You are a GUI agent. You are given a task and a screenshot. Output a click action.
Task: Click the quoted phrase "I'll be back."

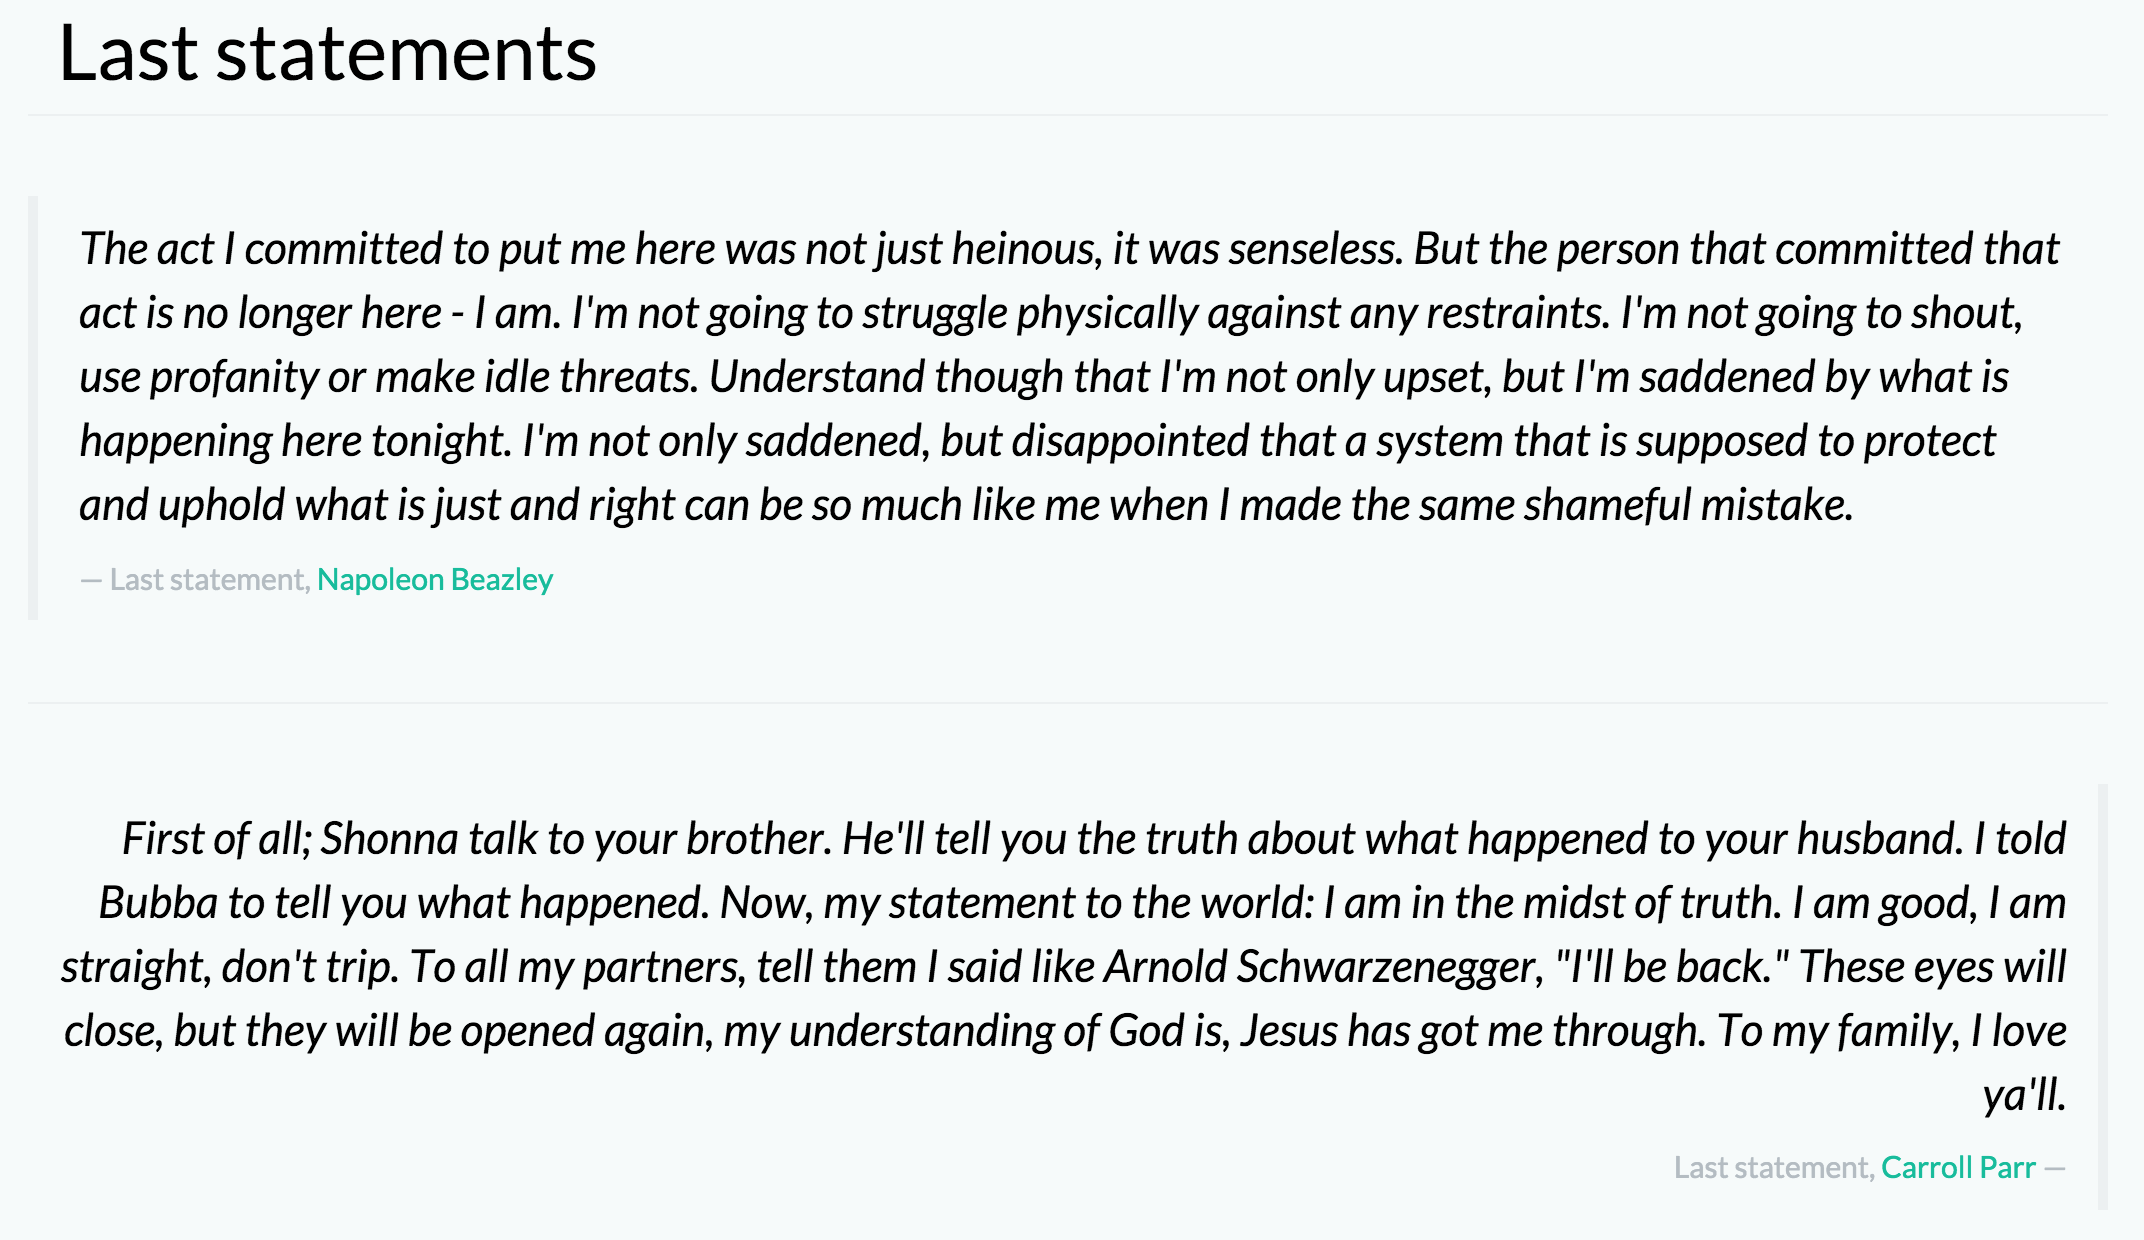[x=1672, y=967]
